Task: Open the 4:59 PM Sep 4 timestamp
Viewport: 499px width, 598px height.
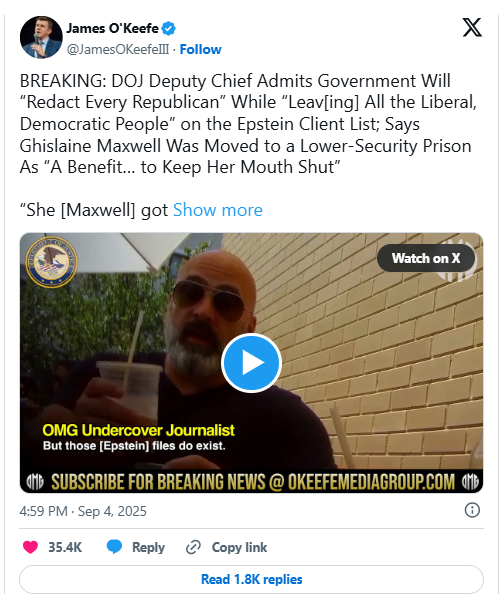Action: coord(83,511)
